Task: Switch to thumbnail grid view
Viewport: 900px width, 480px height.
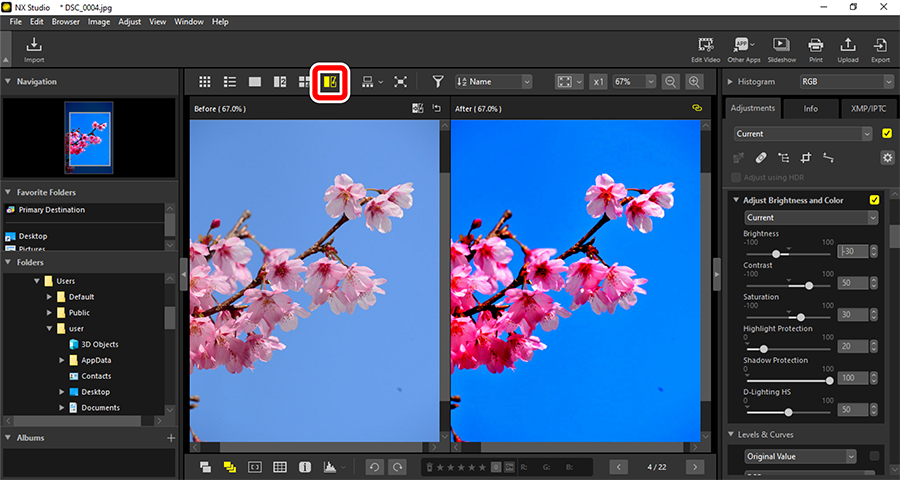Action: coord(205,82)
